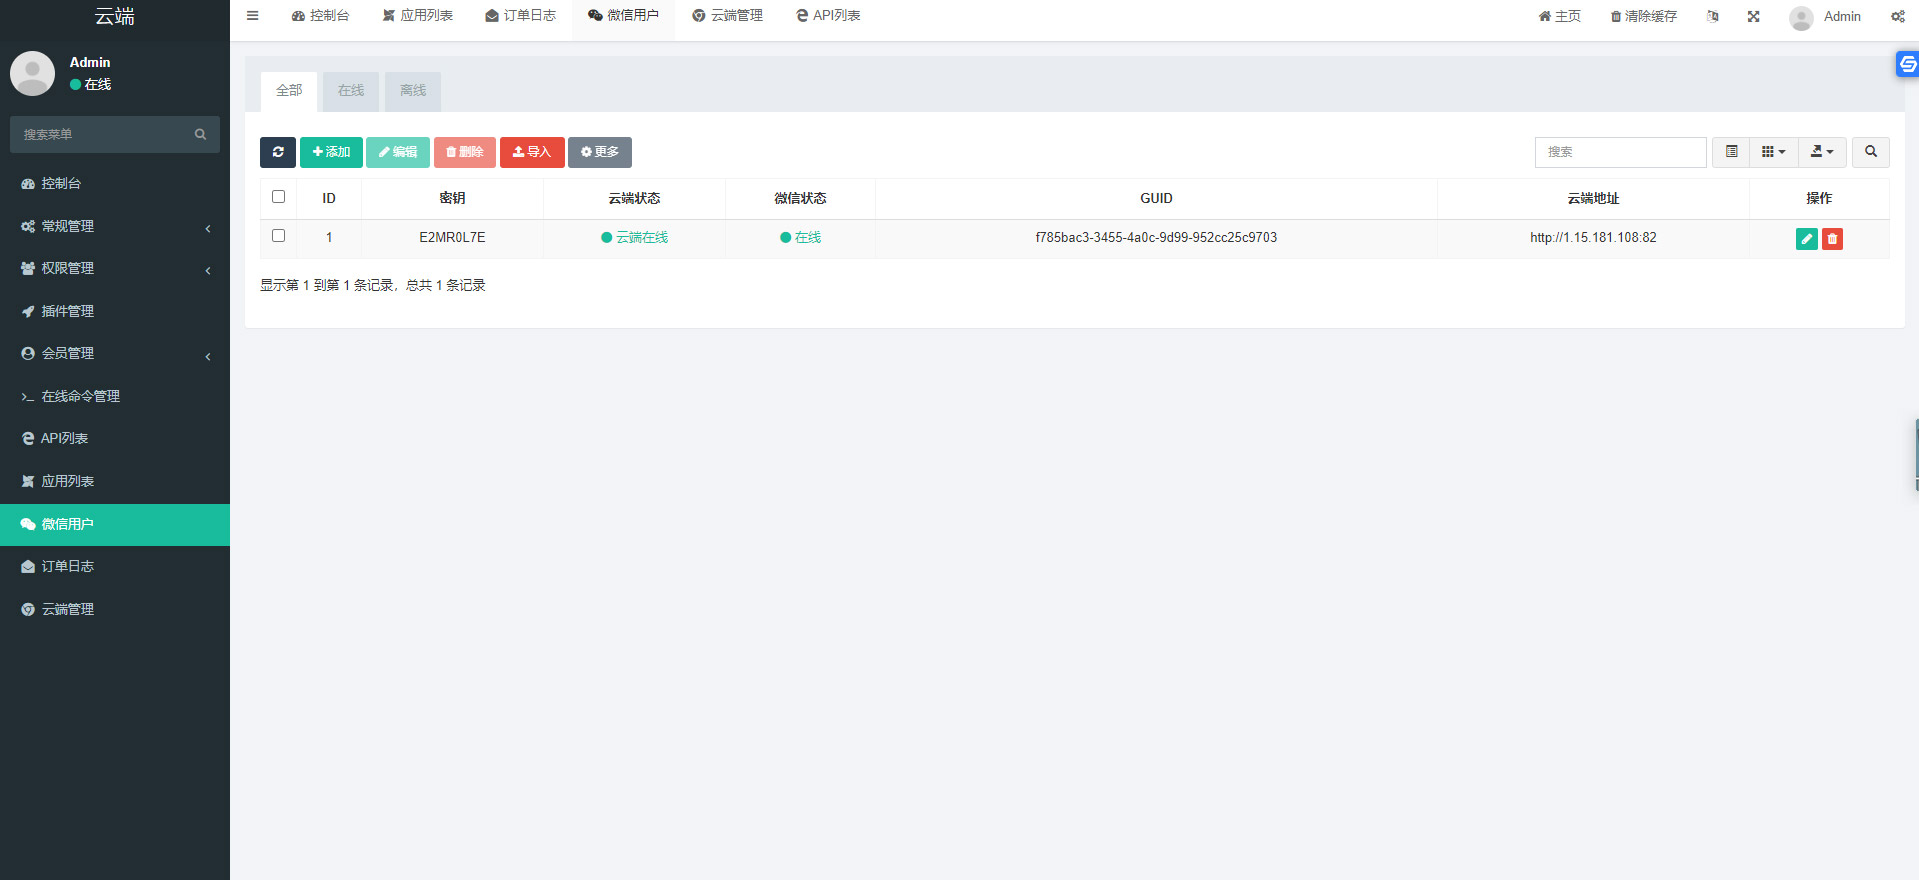Click the dark refresh icon button
Screen dimensions: 1919x880
pos(278,152)
